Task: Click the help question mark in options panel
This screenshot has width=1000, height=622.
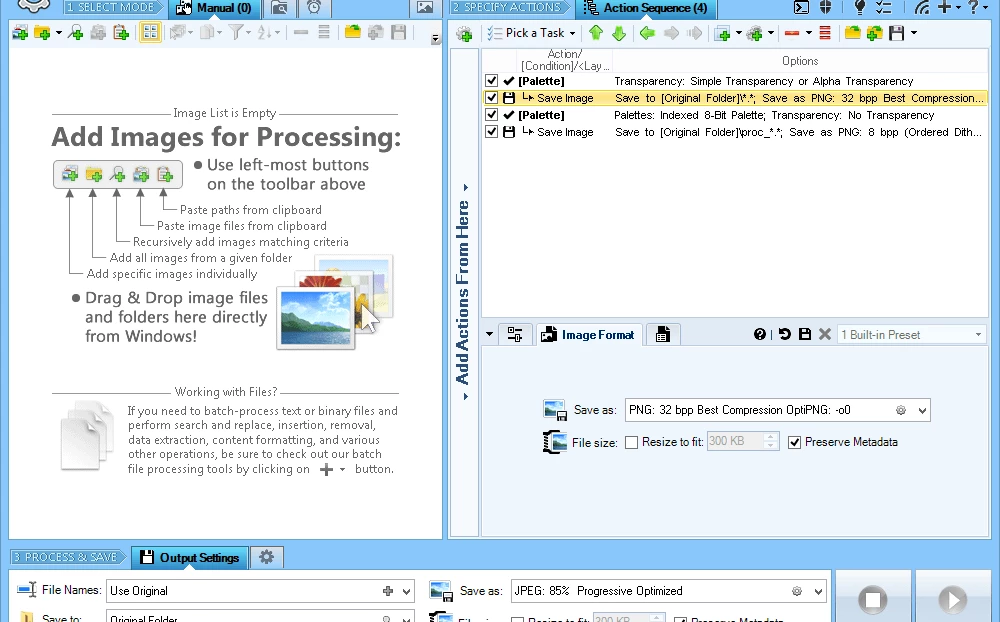Action: [760, 335]
